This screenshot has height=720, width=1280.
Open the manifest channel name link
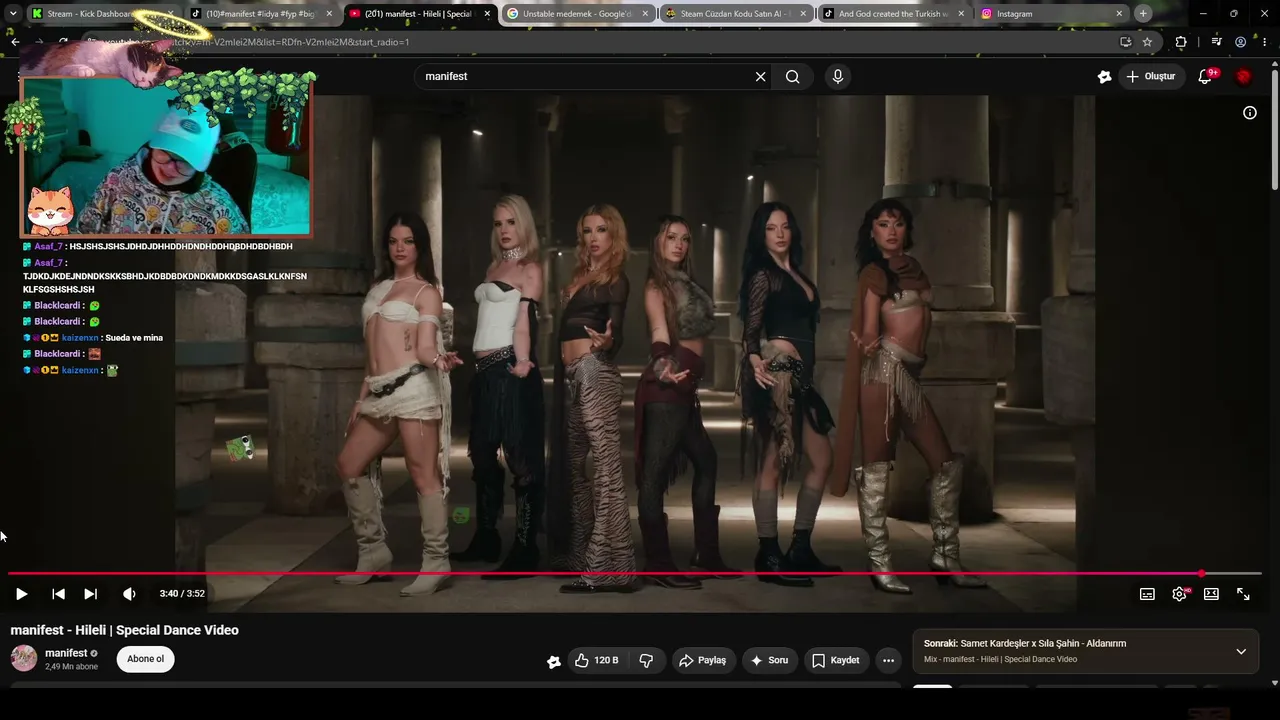coord(66,653)
